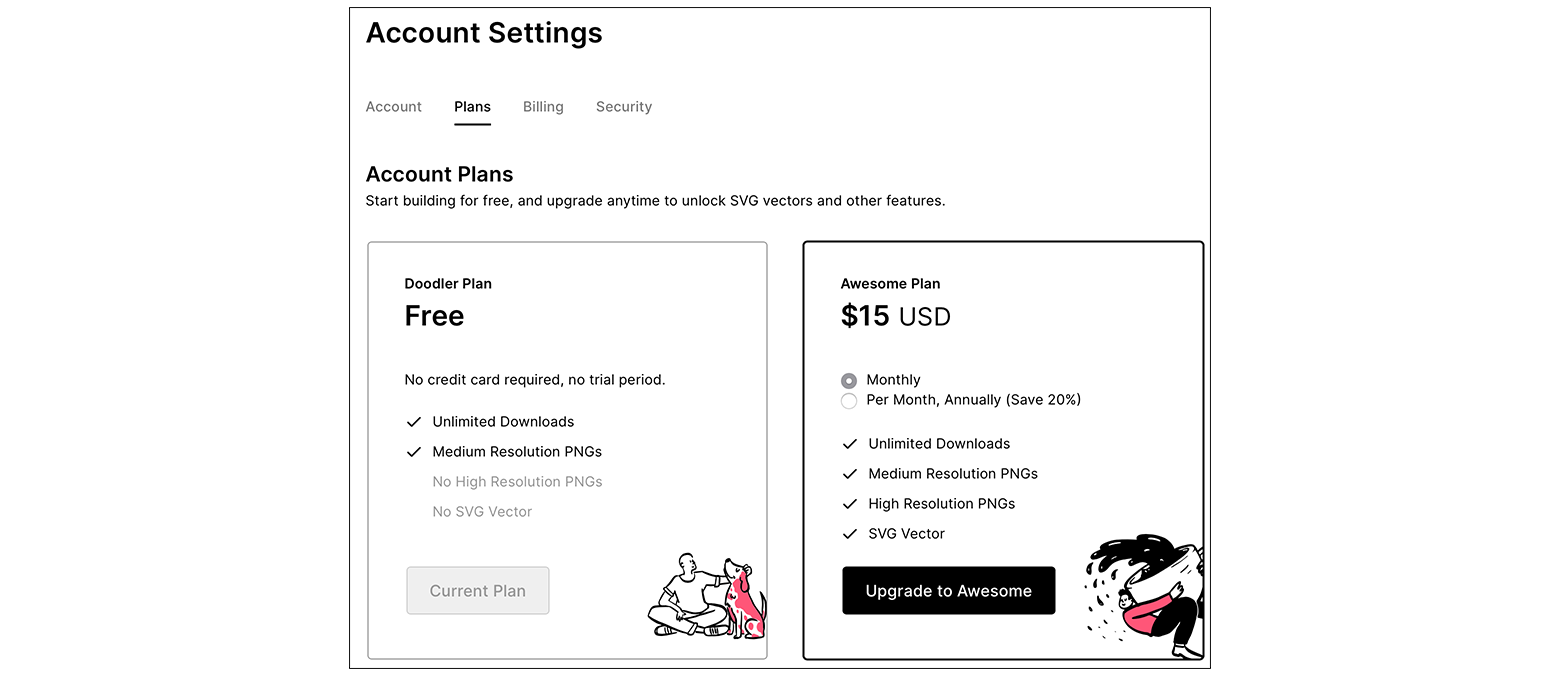1560x676 pixels.
Task: Click checkmark beside High Resolution PNGs
Action: point(850,504)
